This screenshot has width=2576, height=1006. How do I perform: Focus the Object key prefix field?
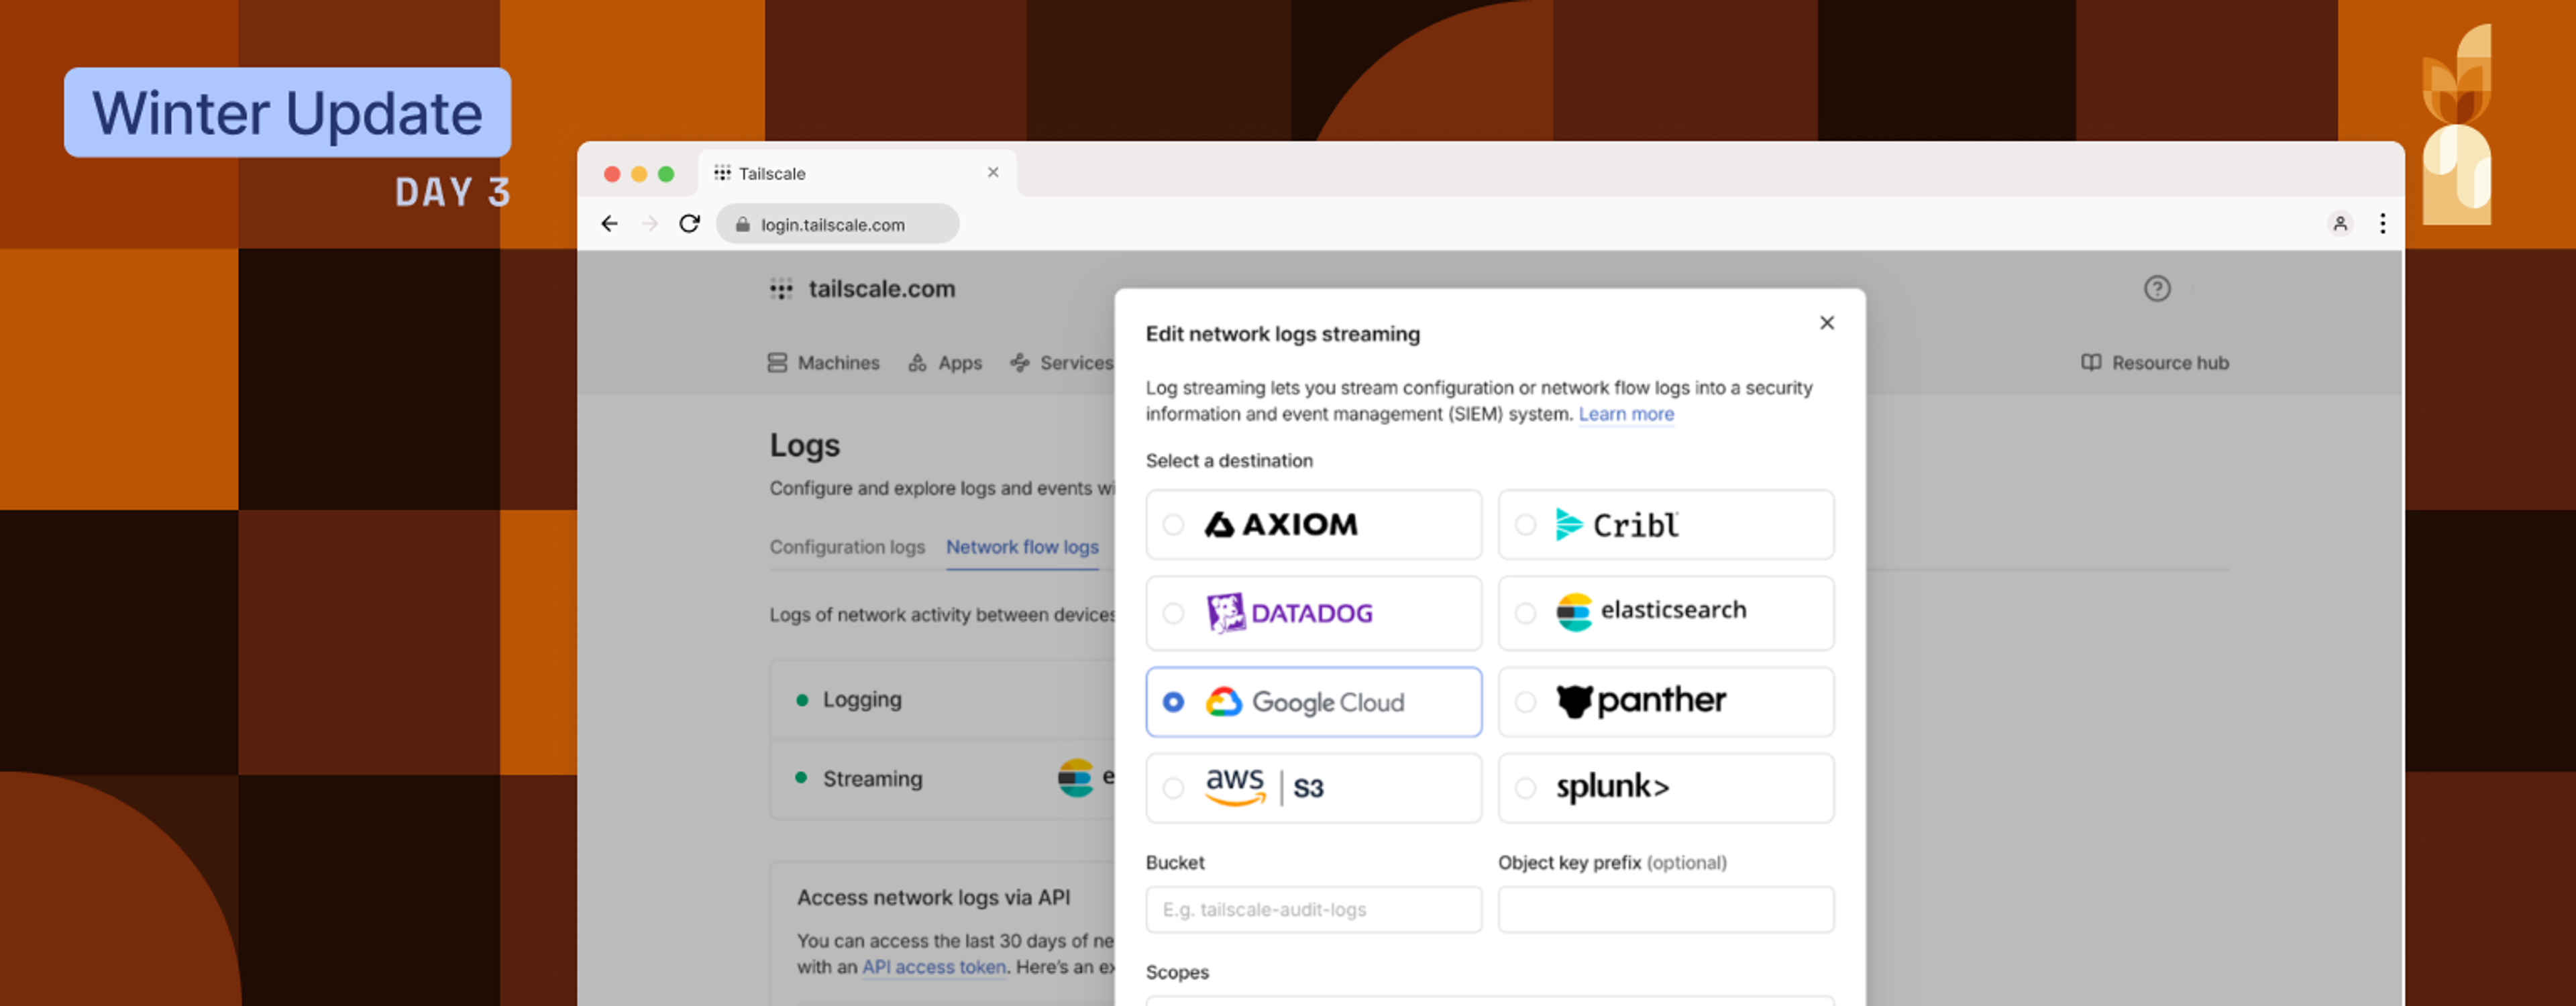(1666, 909)
